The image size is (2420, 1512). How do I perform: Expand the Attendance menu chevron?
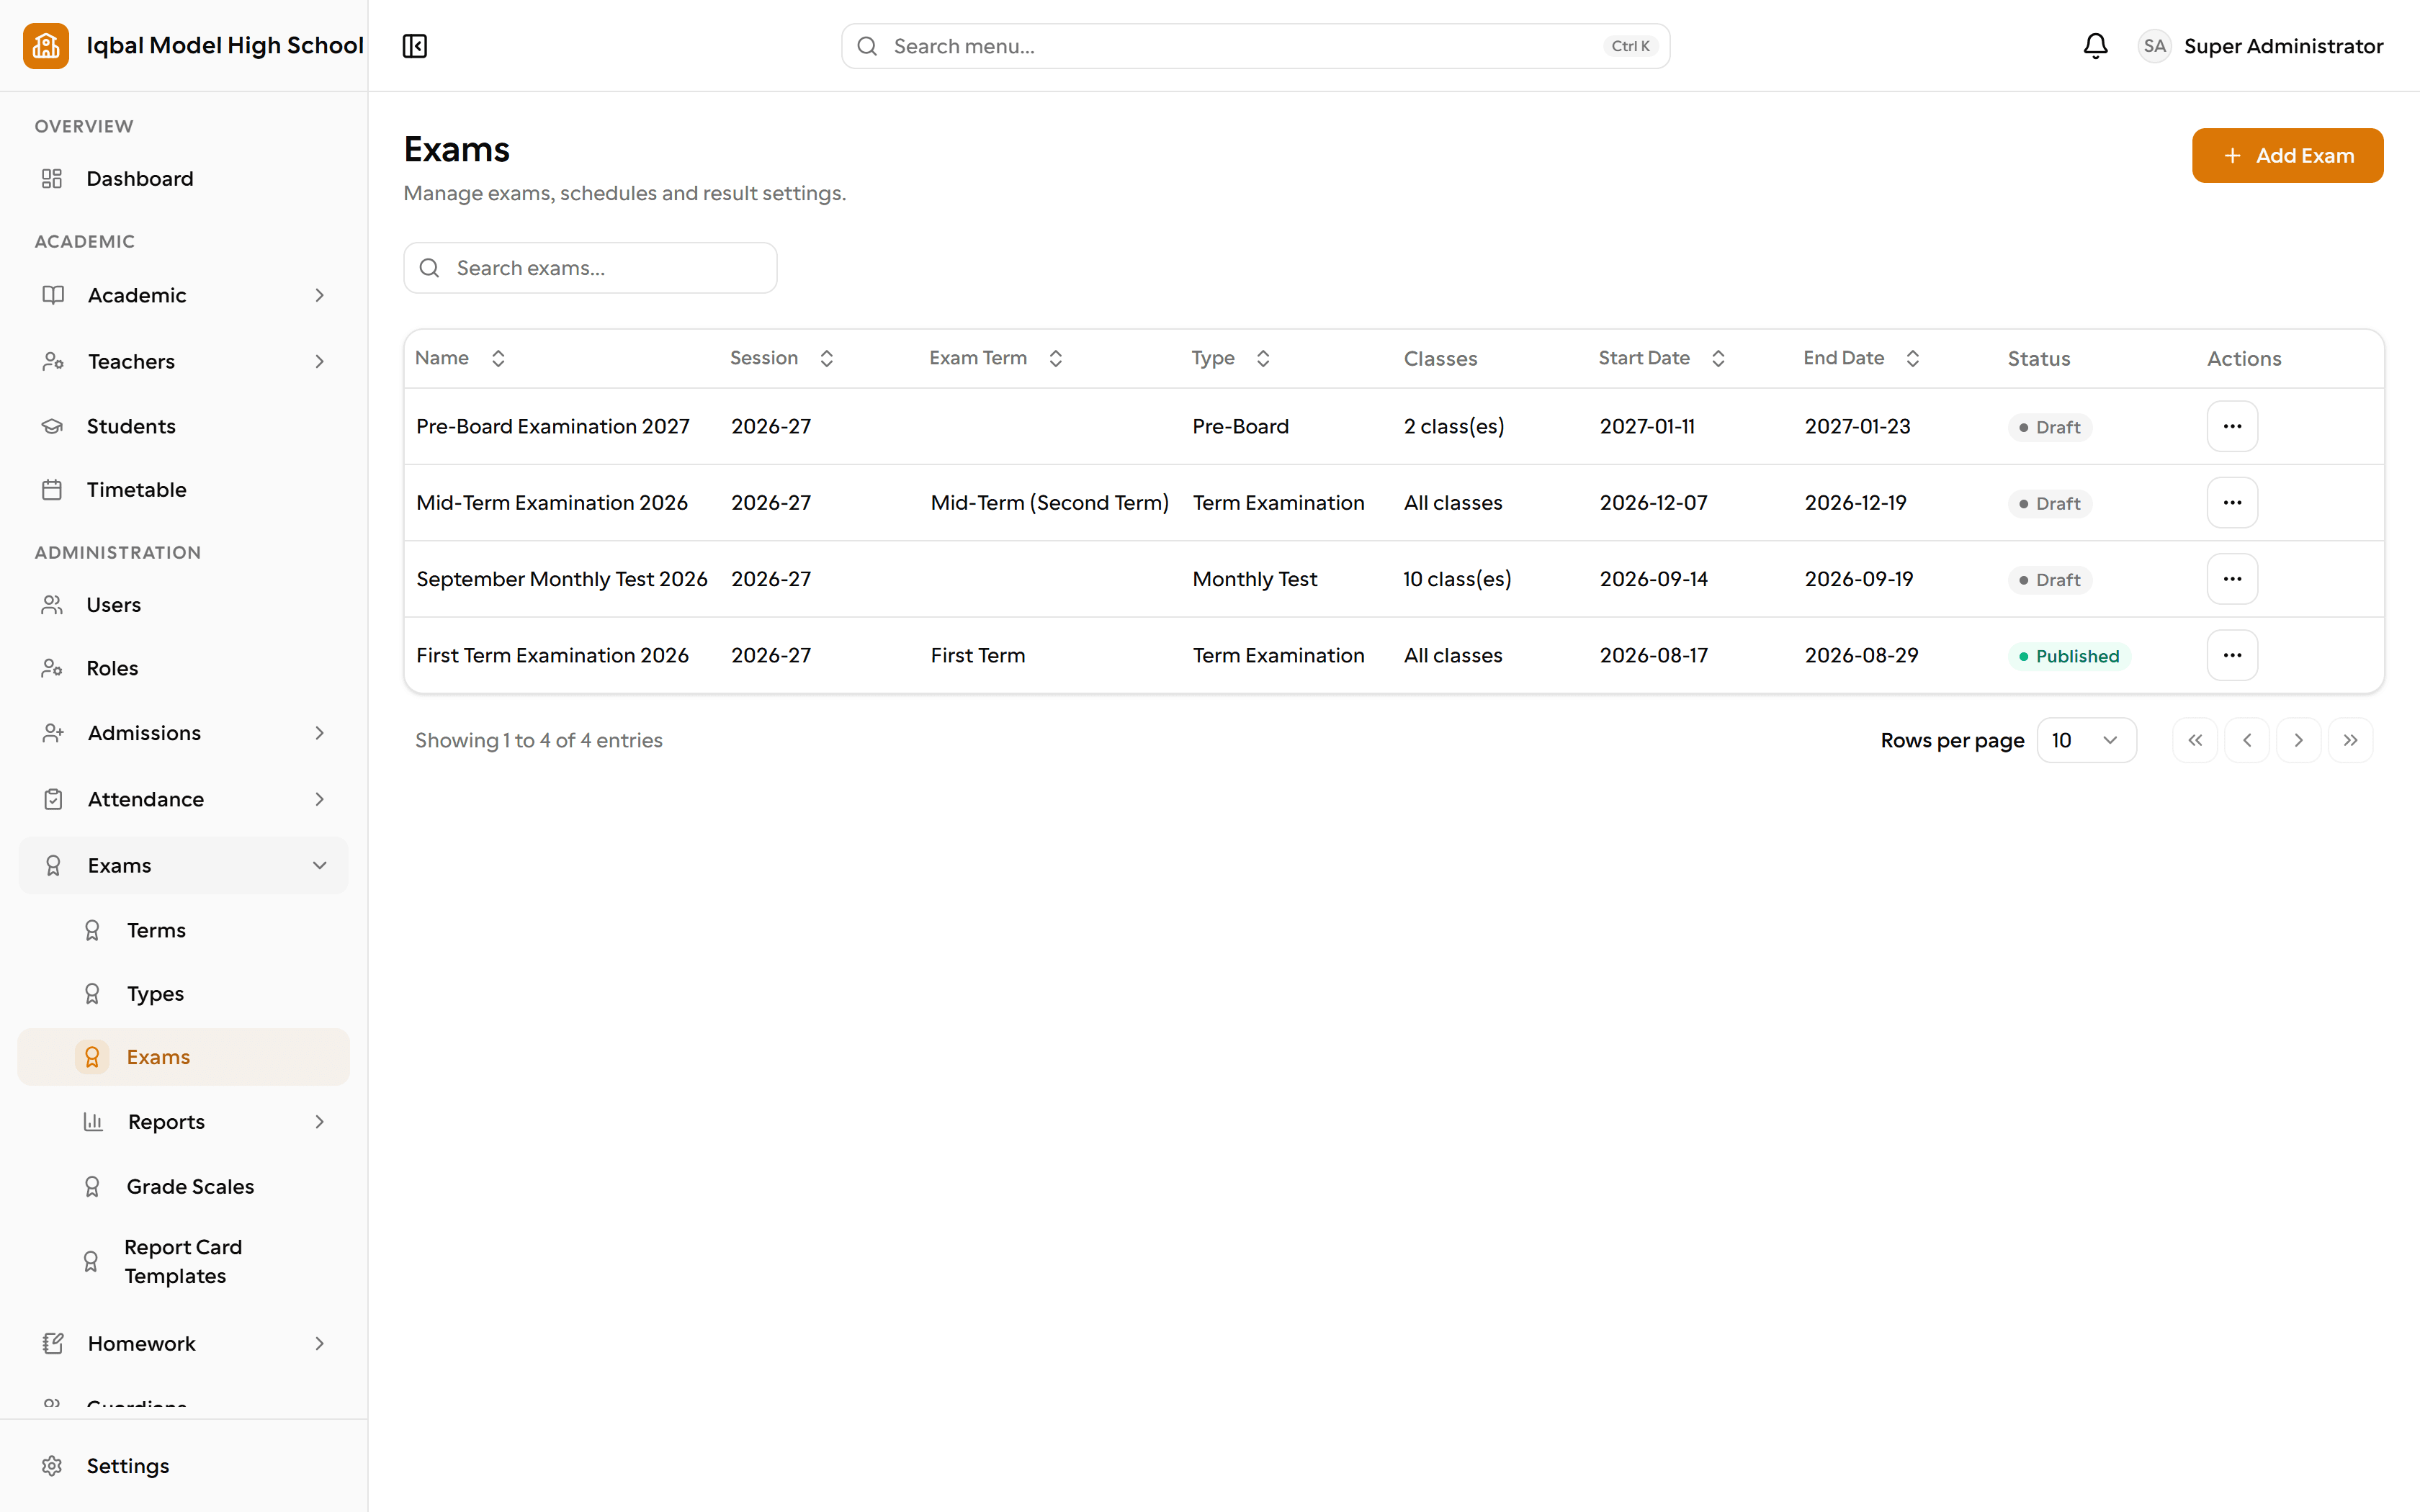click(x=320, y=799)
